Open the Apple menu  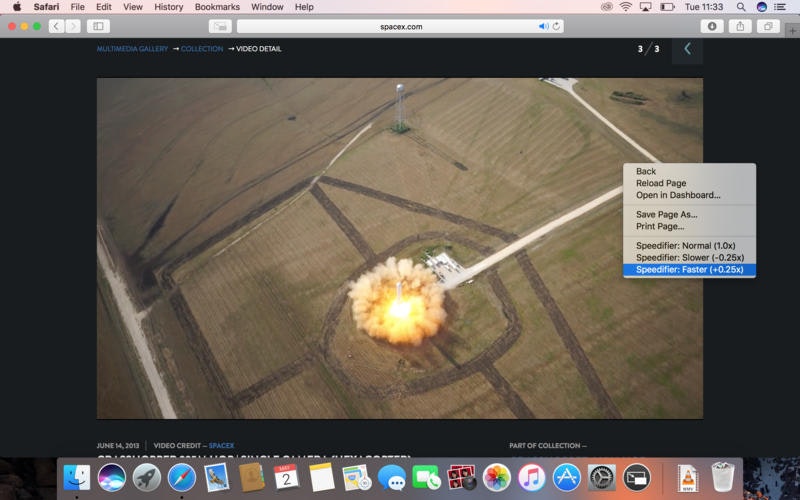[17, 7]
